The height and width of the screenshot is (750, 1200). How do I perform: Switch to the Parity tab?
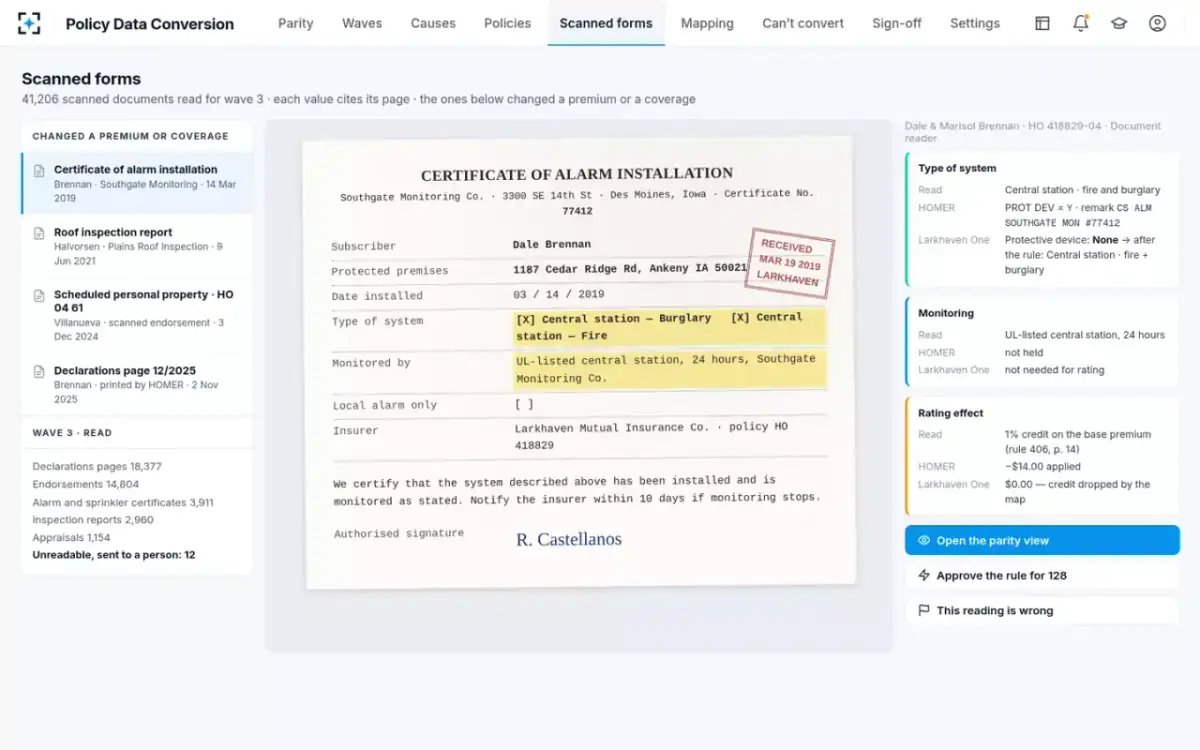click(296, 23)
